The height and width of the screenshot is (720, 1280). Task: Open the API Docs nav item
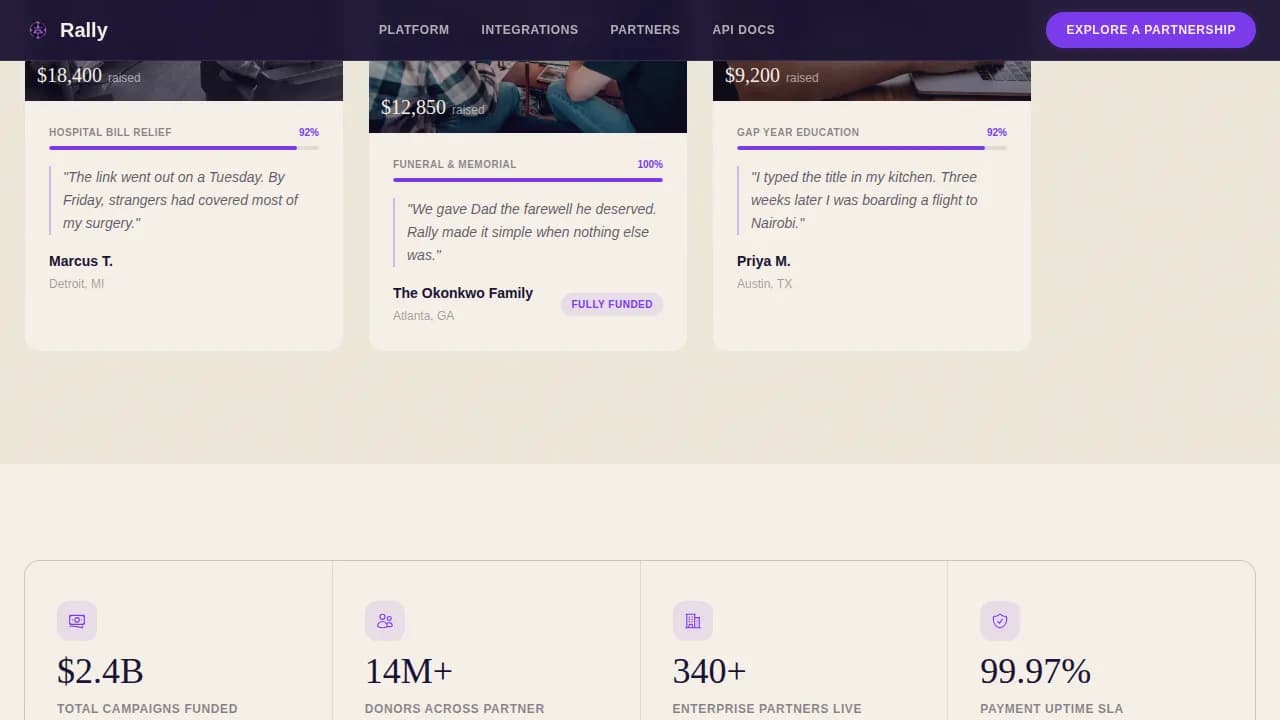click(743, 30)
